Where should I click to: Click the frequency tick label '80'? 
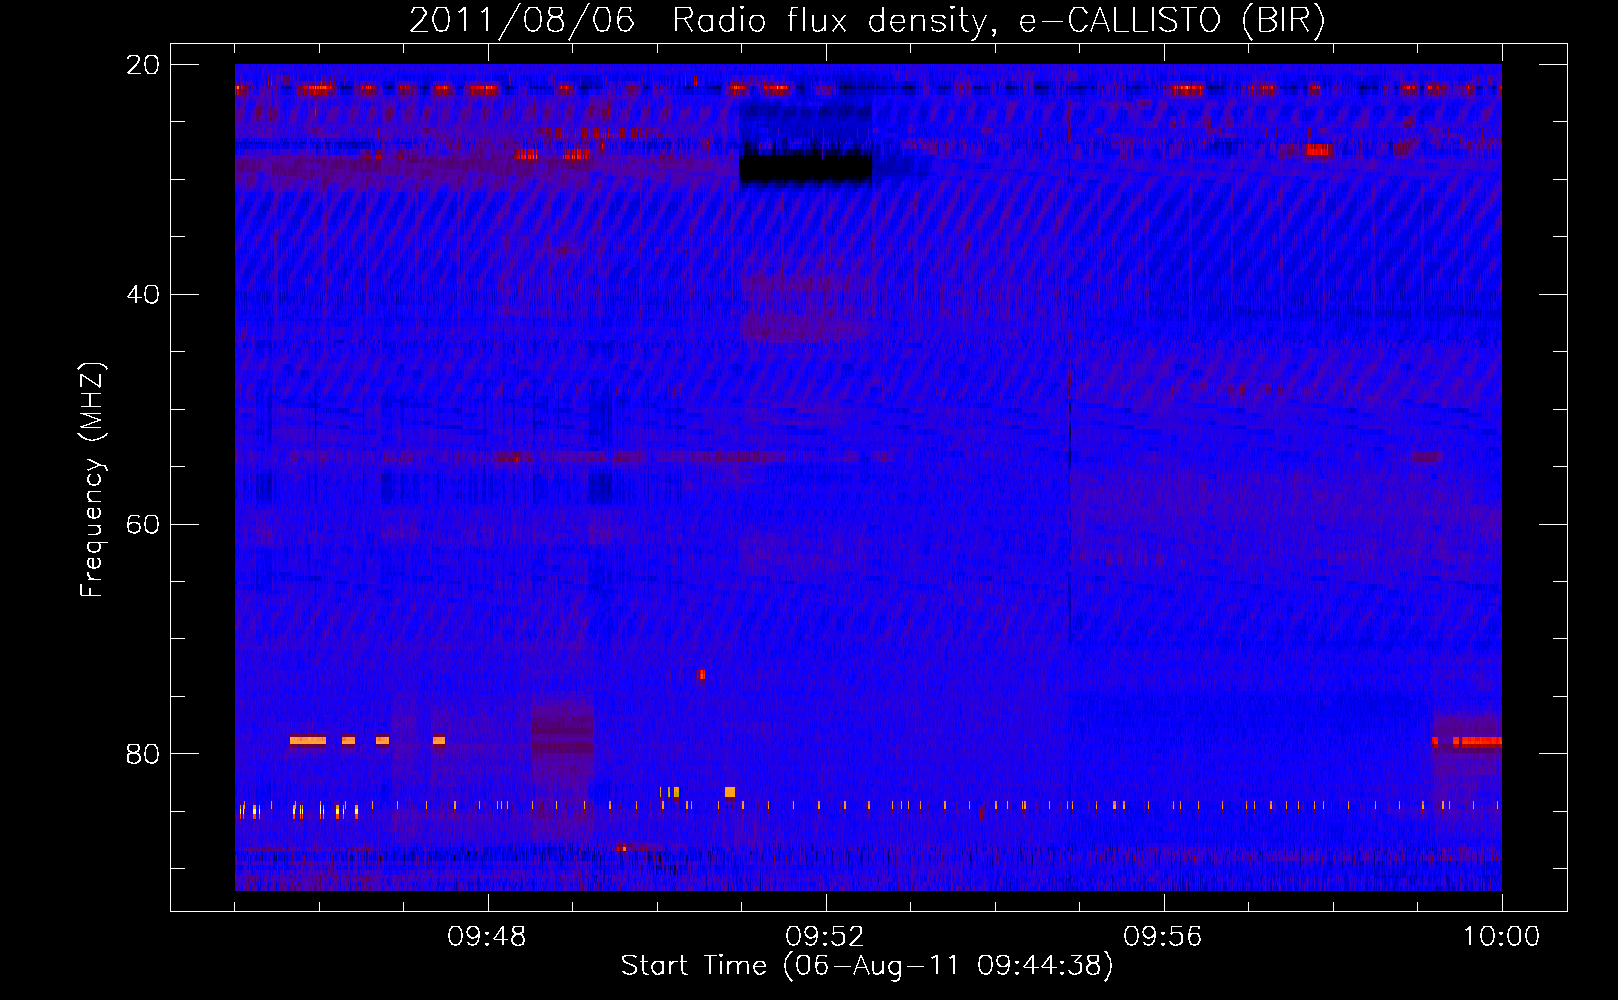click(143, 753)
